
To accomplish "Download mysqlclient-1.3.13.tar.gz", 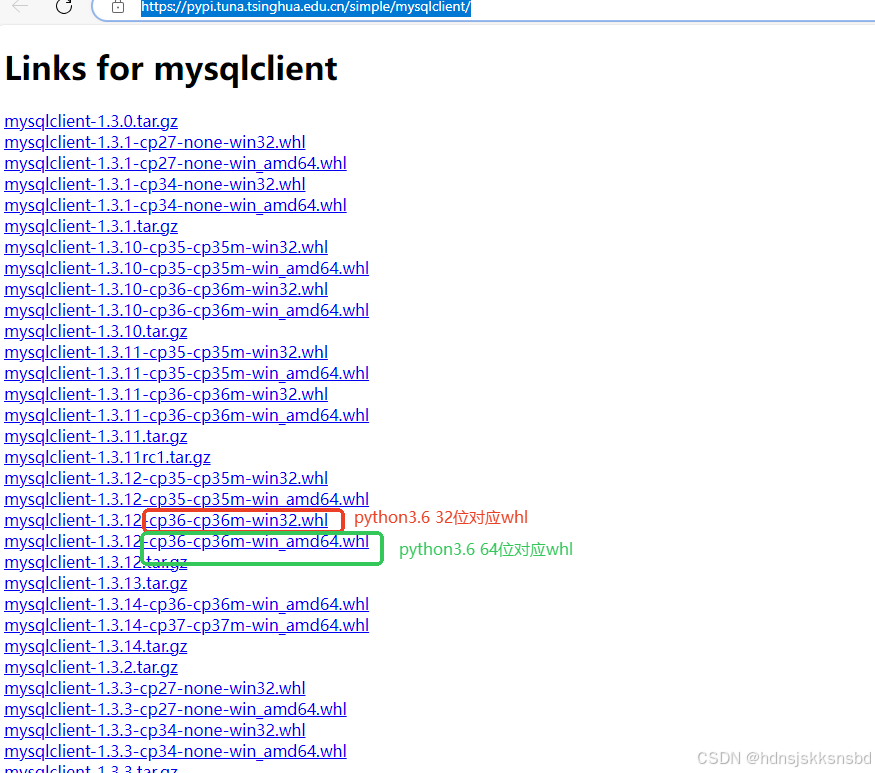I will click(96, 583).
